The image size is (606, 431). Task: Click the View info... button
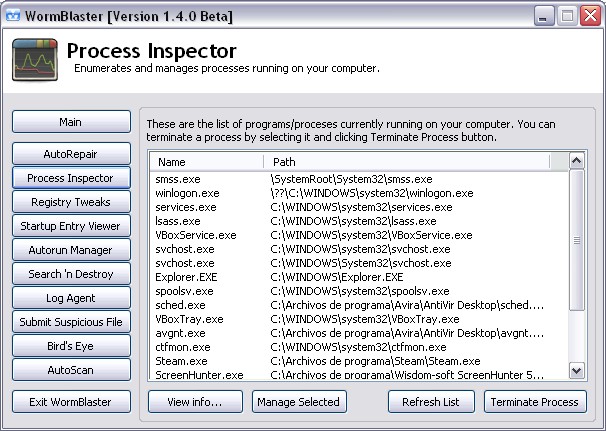pyautogui.click(x=196, y=402)
